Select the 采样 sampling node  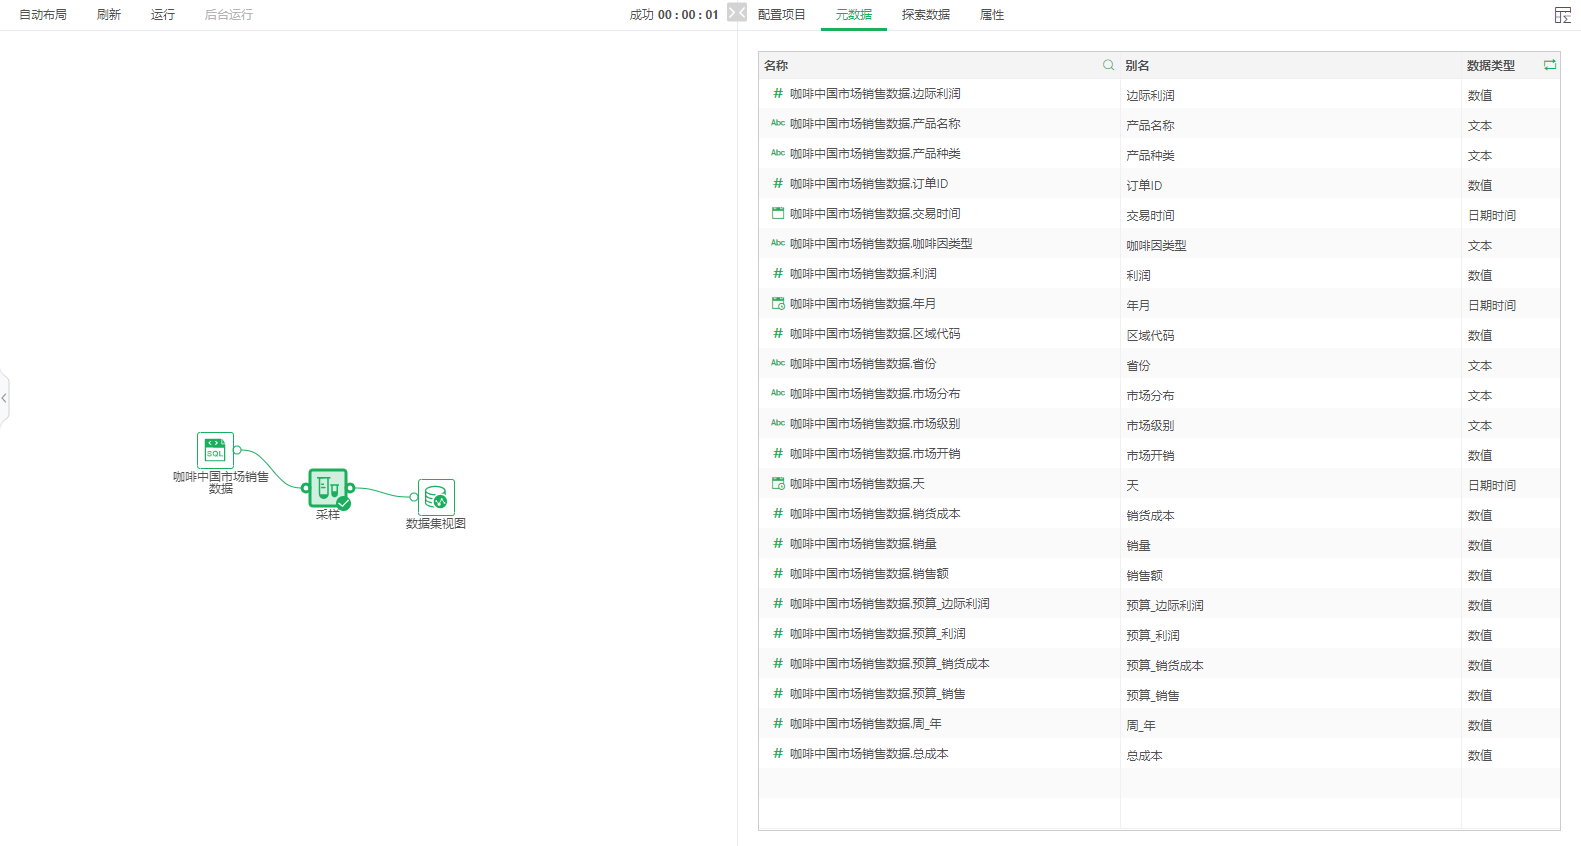point(328,487)
